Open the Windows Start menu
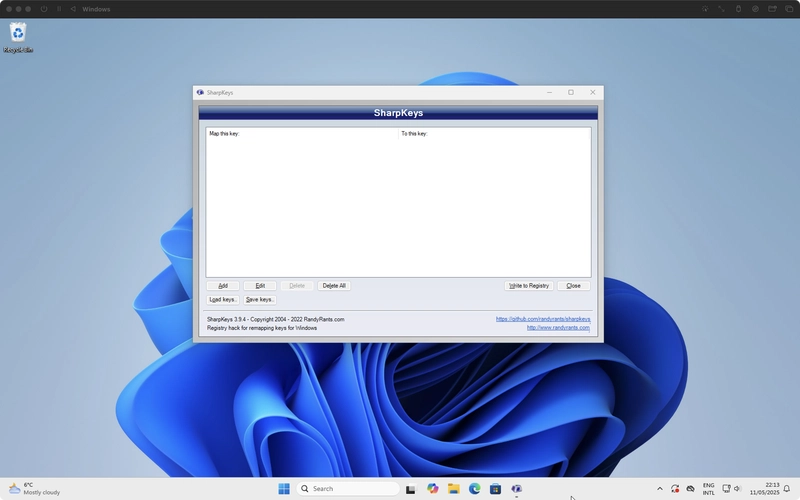The width and height of the screenshot is (800, 500). click(x=284, y=489)
